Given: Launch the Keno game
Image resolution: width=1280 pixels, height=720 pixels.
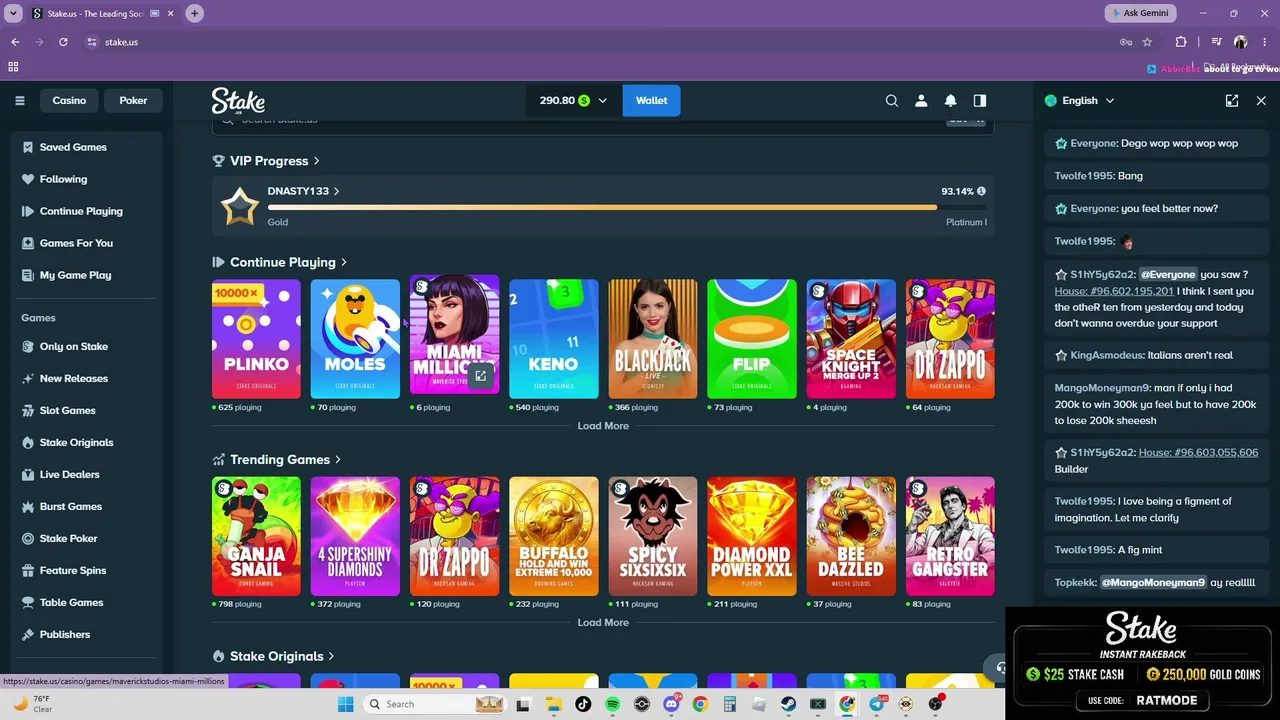Looking at the screenshot, I should tap(554, 339).
